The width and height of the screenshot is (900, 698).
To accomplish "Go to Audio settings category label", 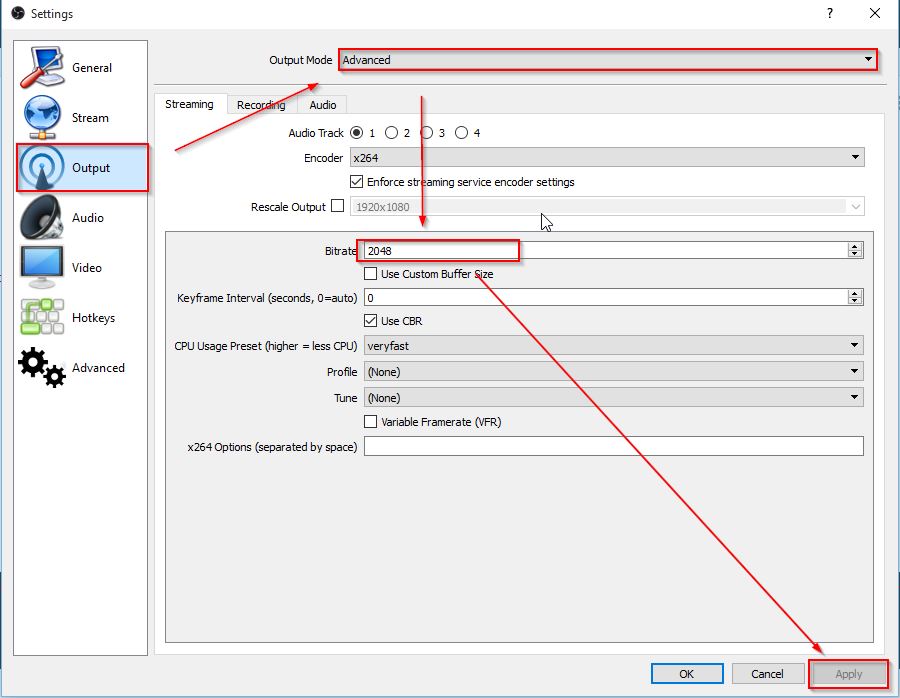I will coord(88,218).
